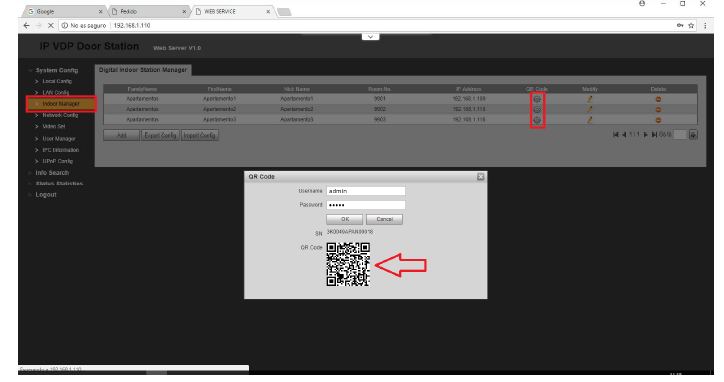Image resolution: width=724 pixels, height=382 pixels.
Task: Click the serial number text after SN
Action: click(350, 232)
